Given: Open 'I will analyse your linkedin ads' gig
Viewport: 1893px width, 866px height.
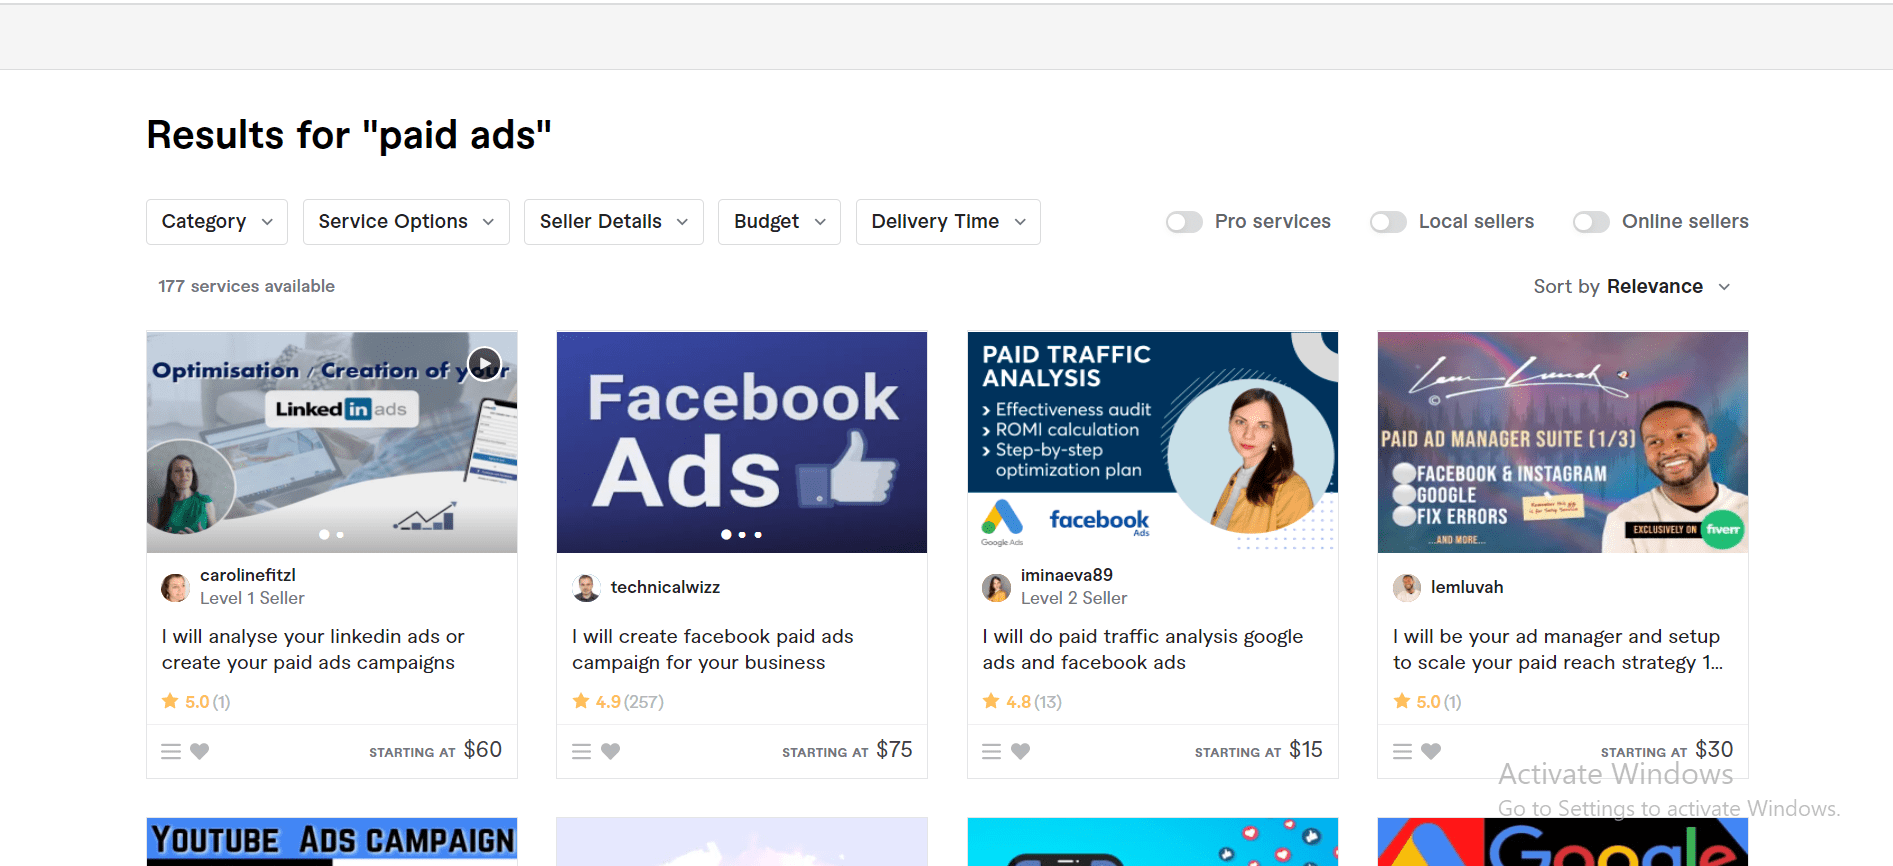Looking at the screenshot, I should click(313, 649).
